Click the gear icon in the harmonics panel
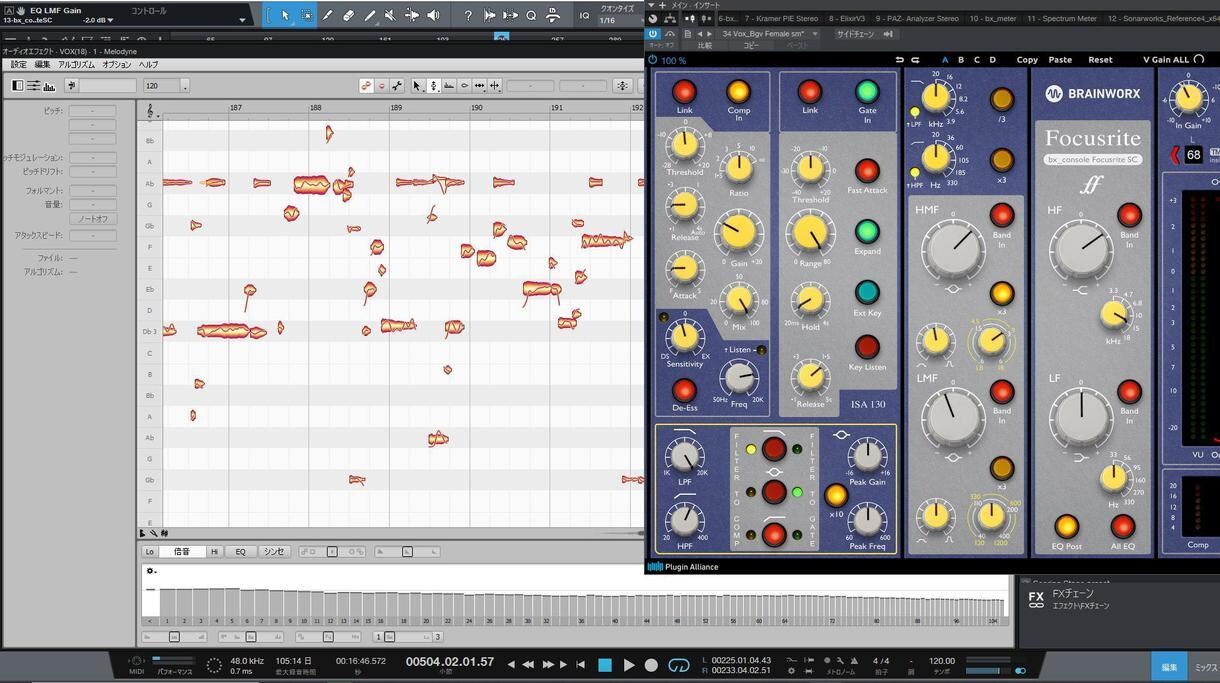The image size is (1220, 683). click(150, 571)
